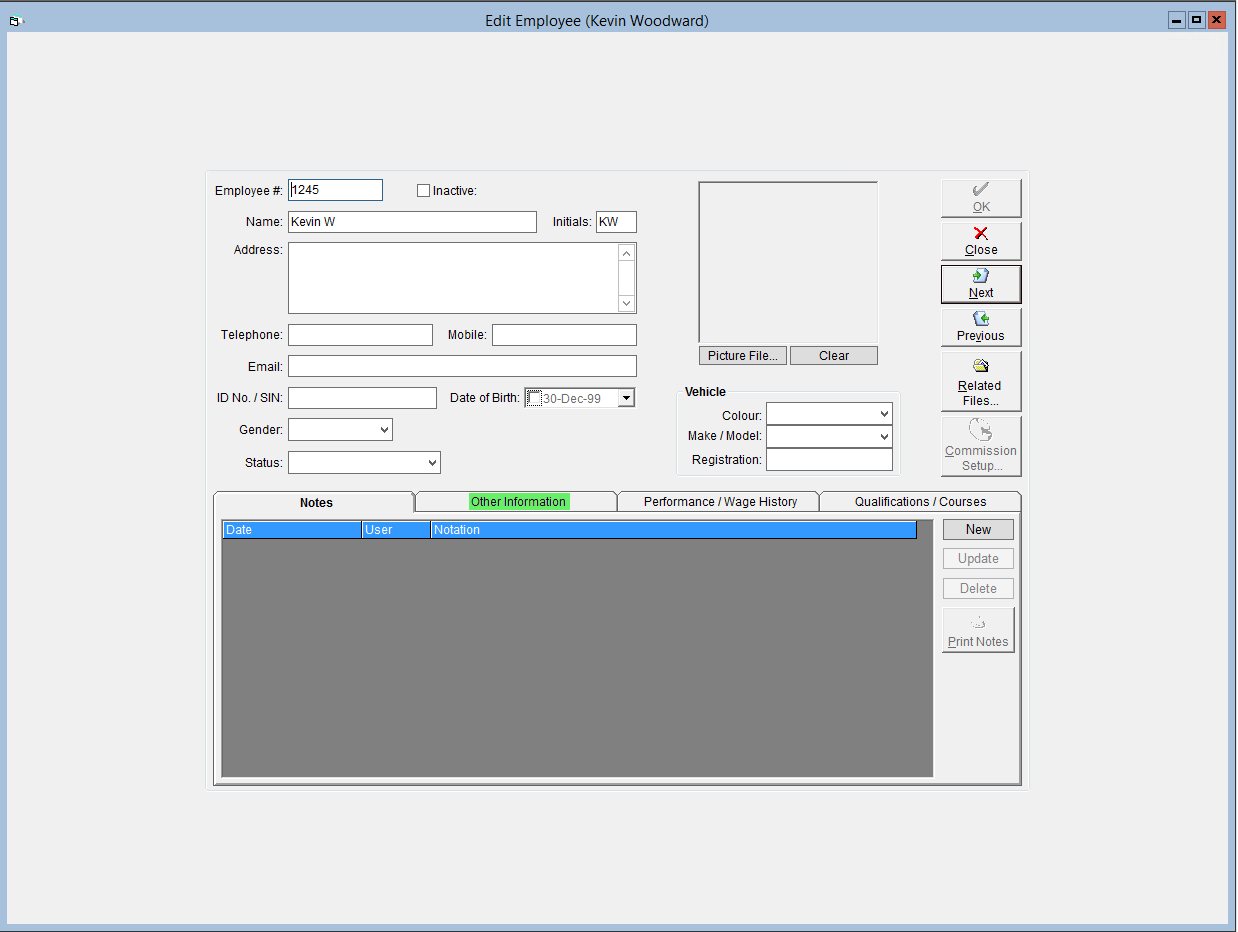Expand the Gender dropdown
Viewport: 1238px width, 932px height.
click(385, 430)
